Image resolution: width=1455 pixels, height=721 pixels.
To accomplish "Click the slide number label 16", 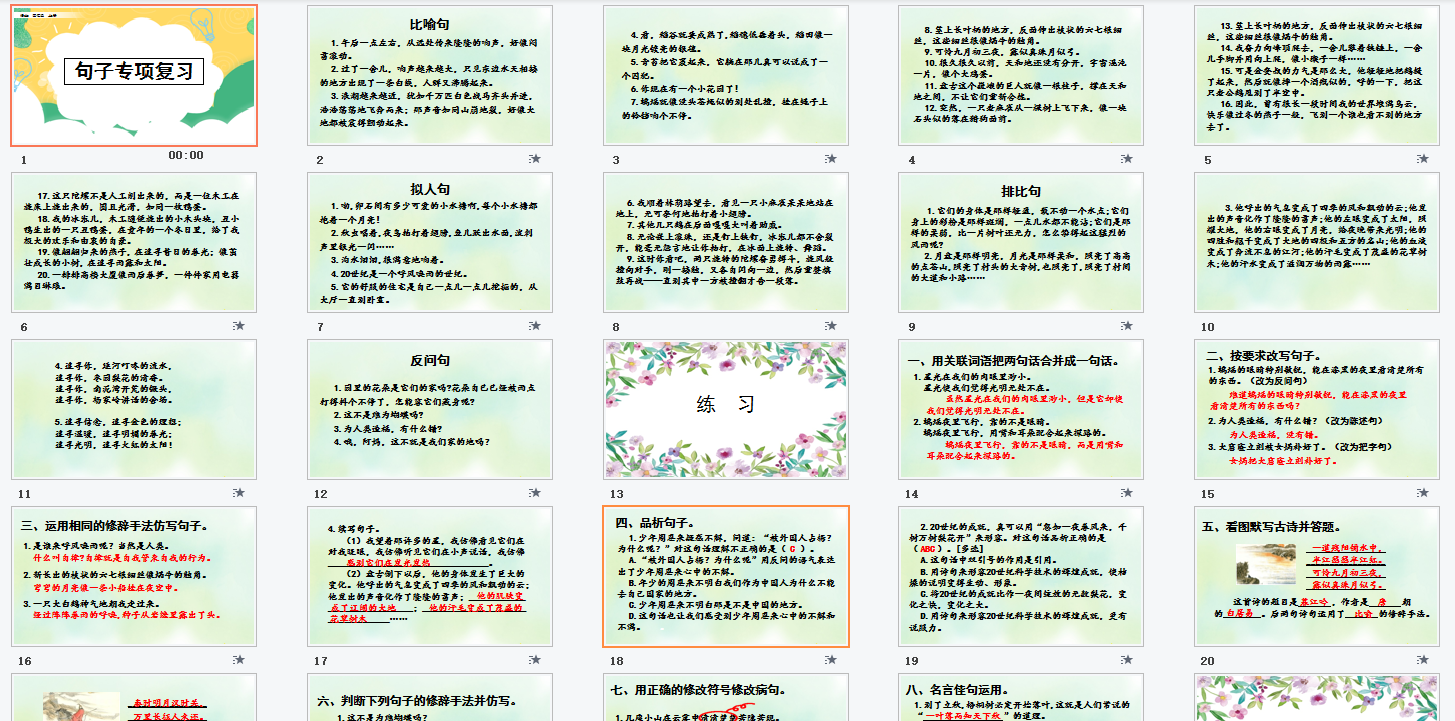I will click(25, 661).
